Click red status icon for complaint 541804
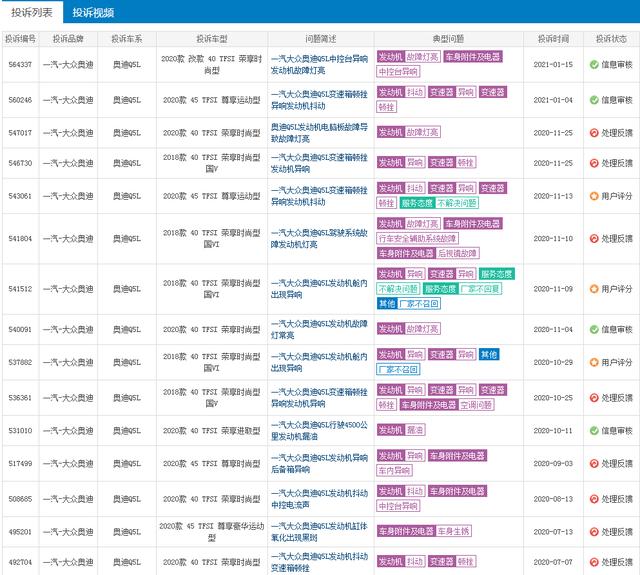Viewport: 640px width, 575px height. [594, 239]
